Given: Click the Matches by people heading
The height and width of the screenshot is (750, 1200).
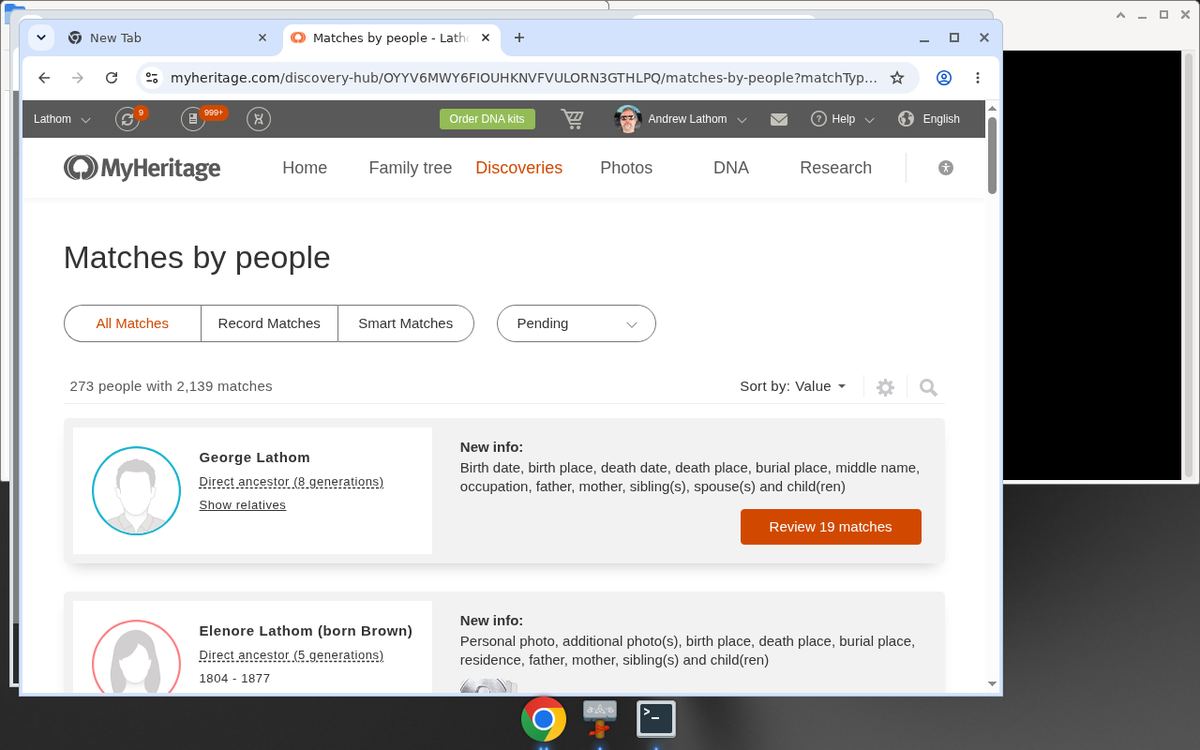Looking at the screenshot, I should tap(197, 257).
